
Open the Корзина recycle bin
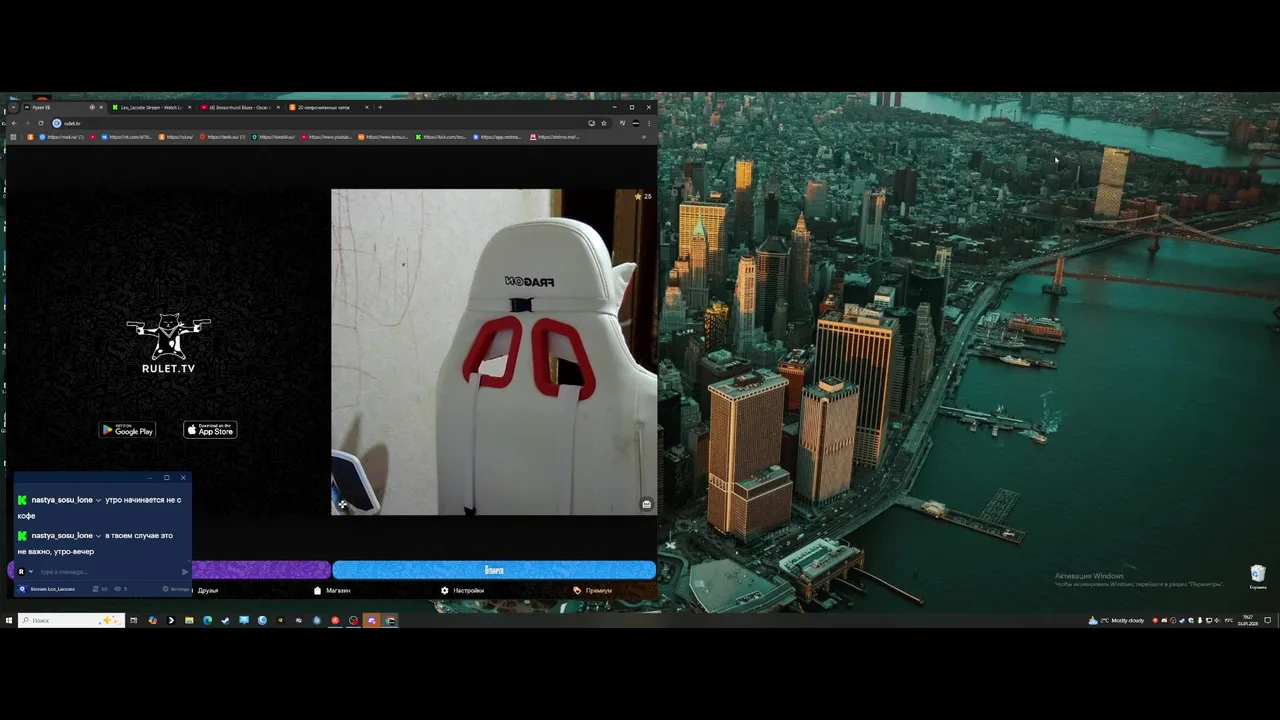(x=1258, y=576)
